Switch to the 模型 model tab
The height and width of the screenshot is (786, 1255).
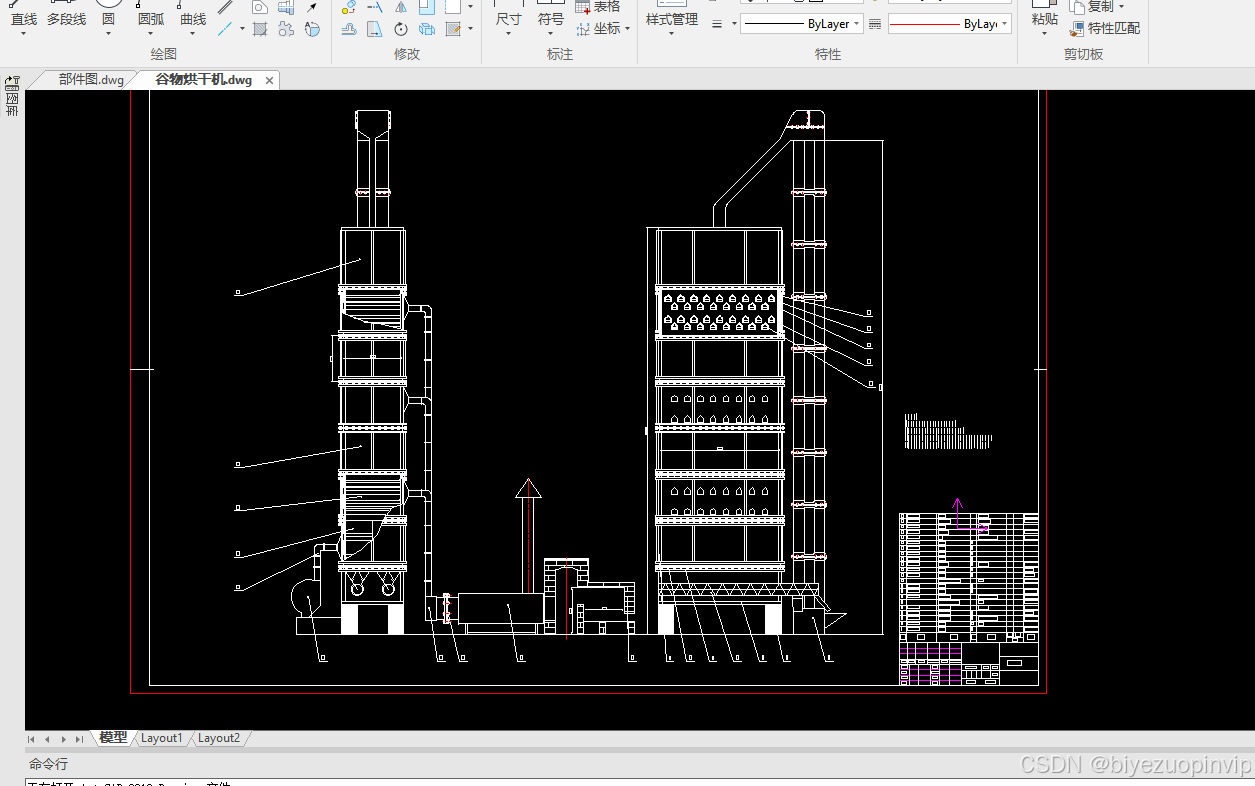coord(113,738)
